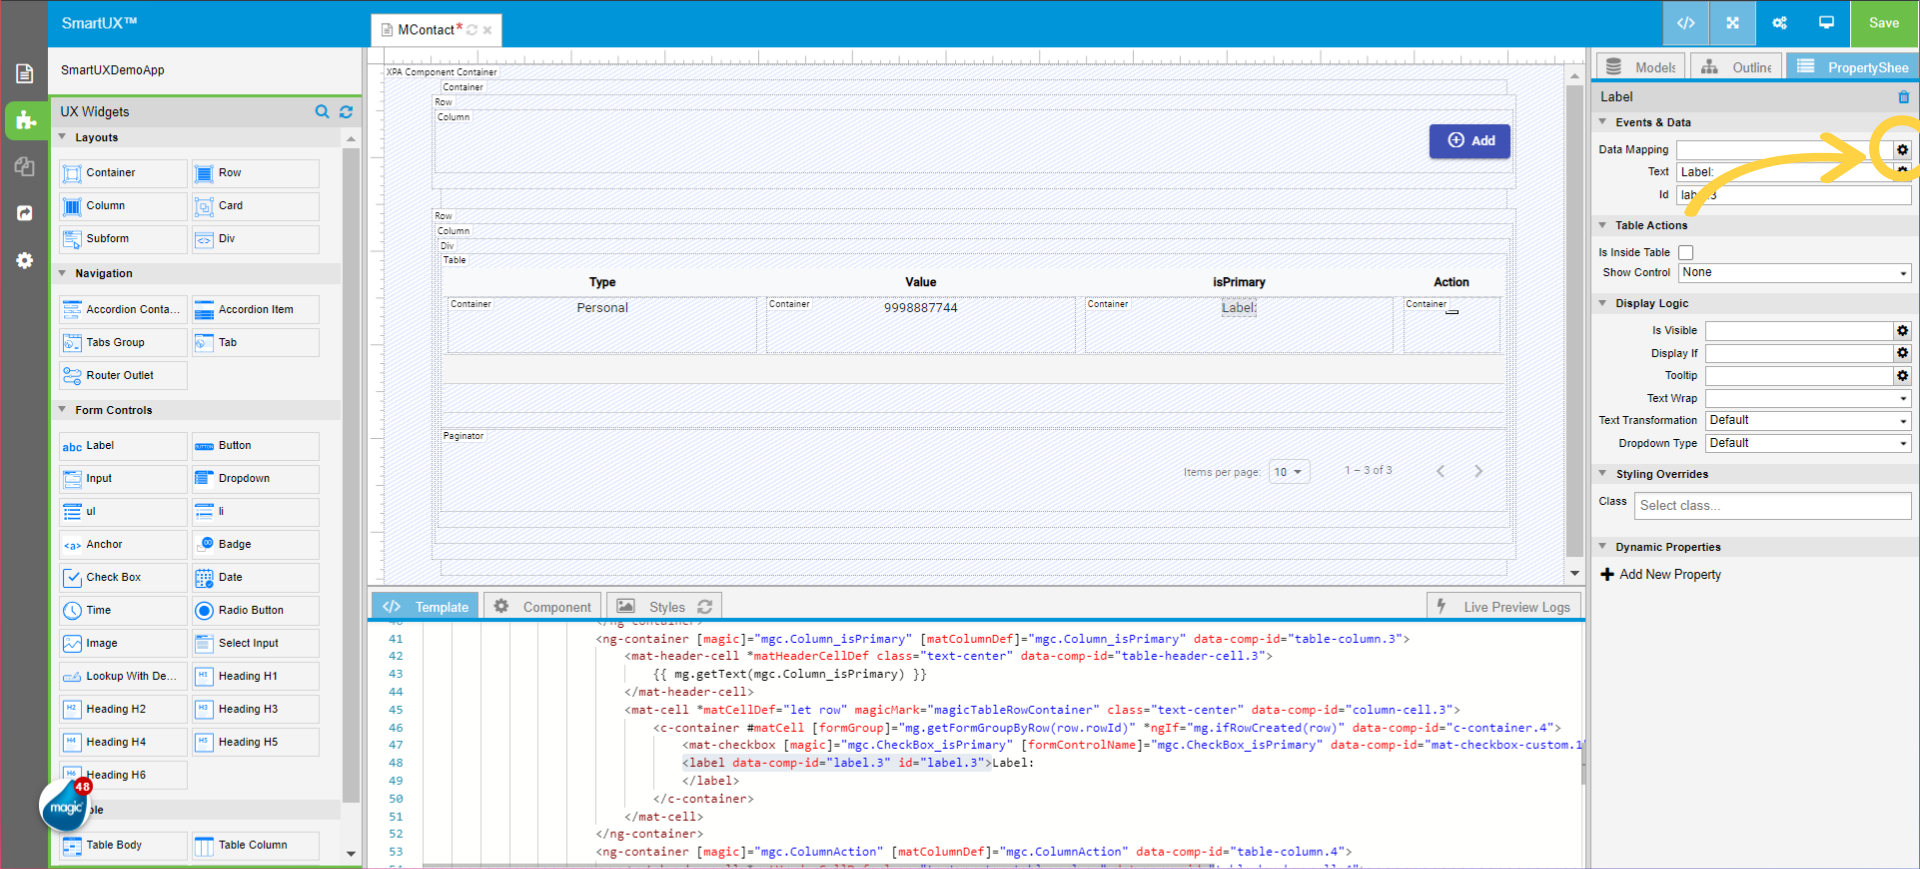The width and height of the screenshot is (1920, 869).
Task: Select the Check Box widget
Action: 123,578
